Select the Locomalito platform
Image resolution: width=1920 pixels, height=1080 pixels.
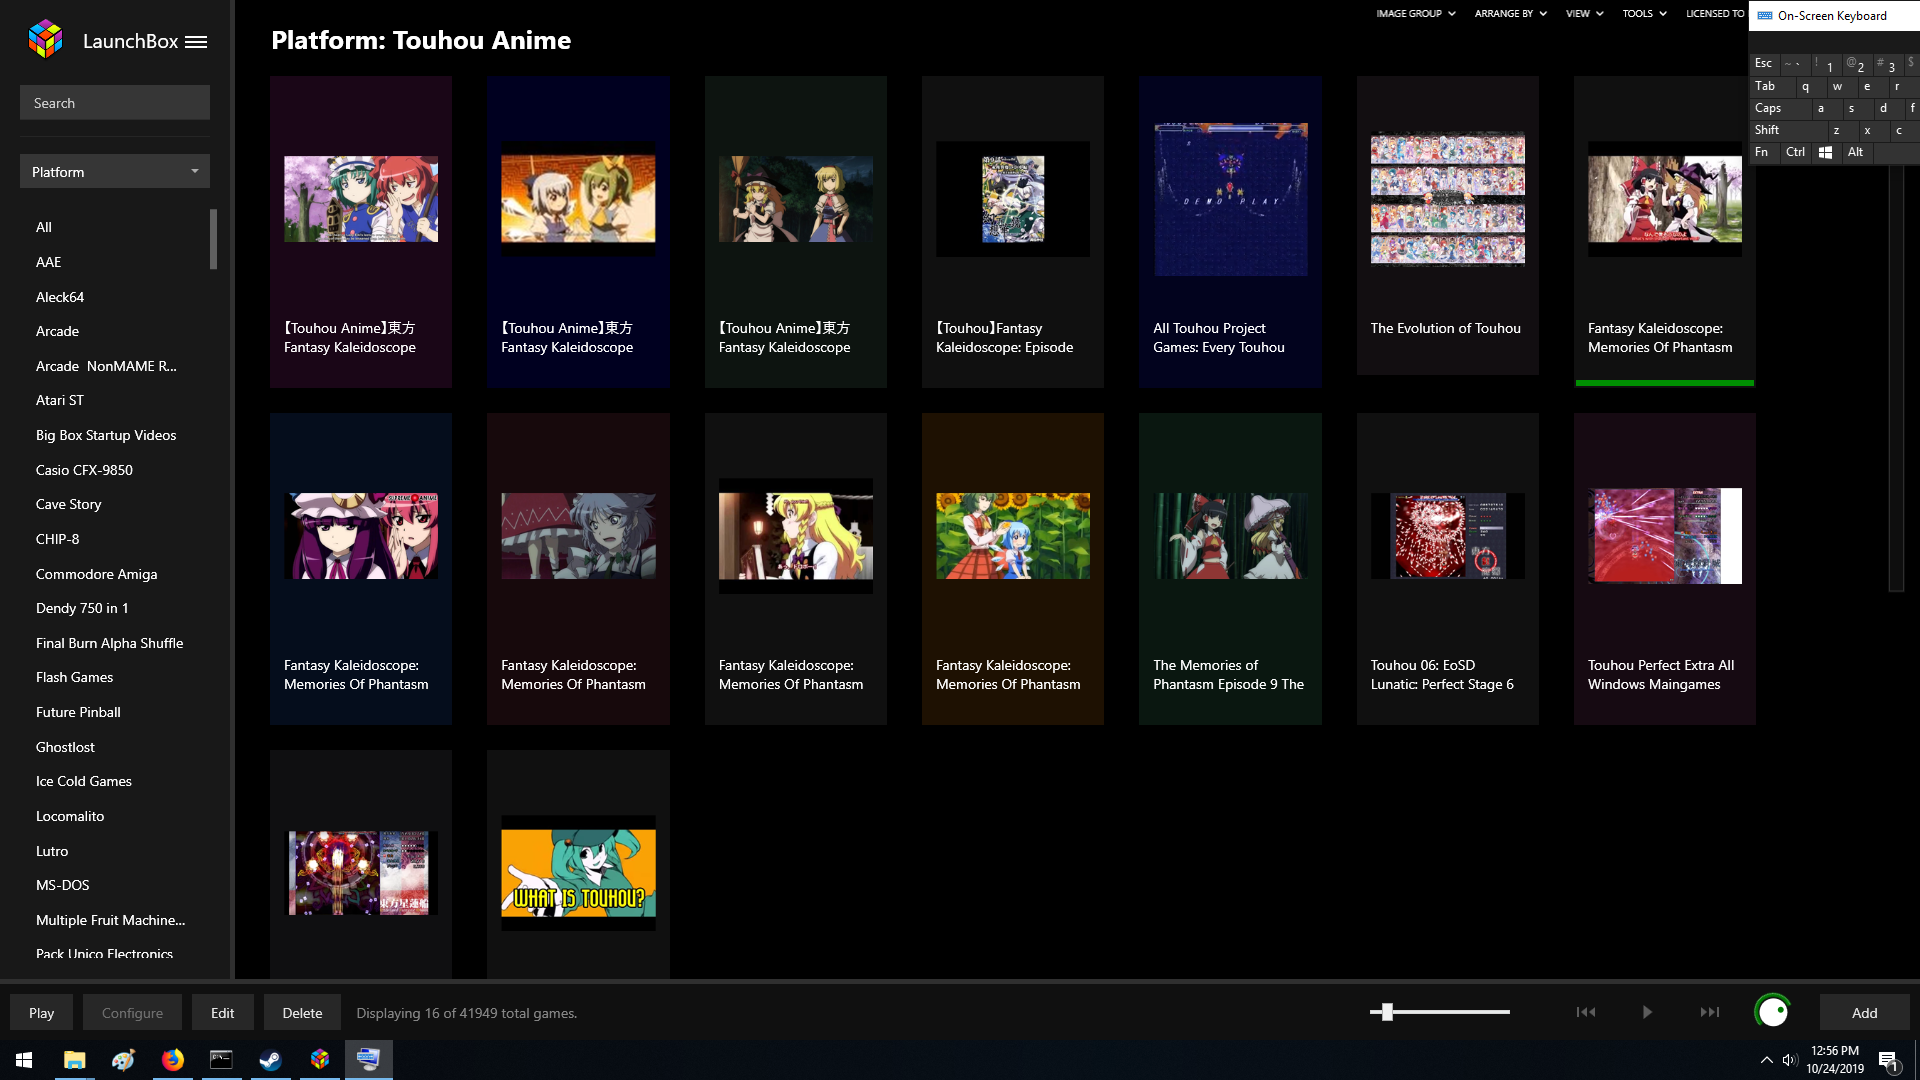pos(70,817)
